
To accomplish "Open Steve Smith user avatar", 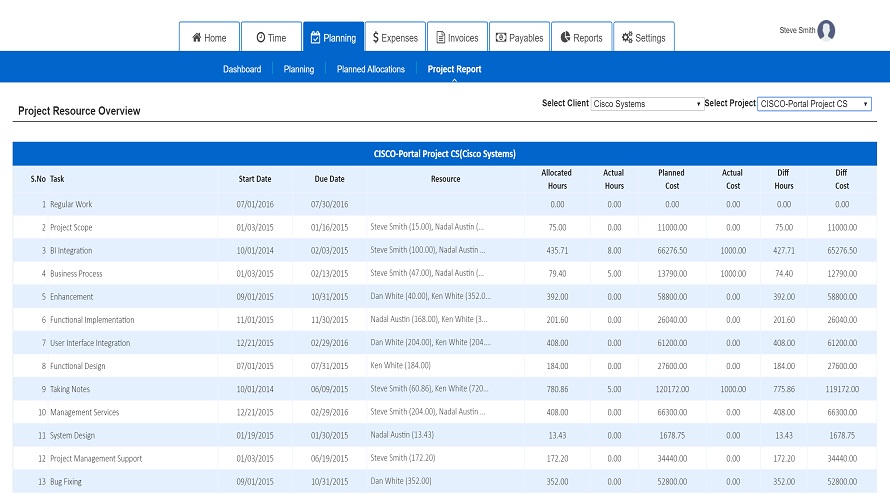I will (826, 31).
